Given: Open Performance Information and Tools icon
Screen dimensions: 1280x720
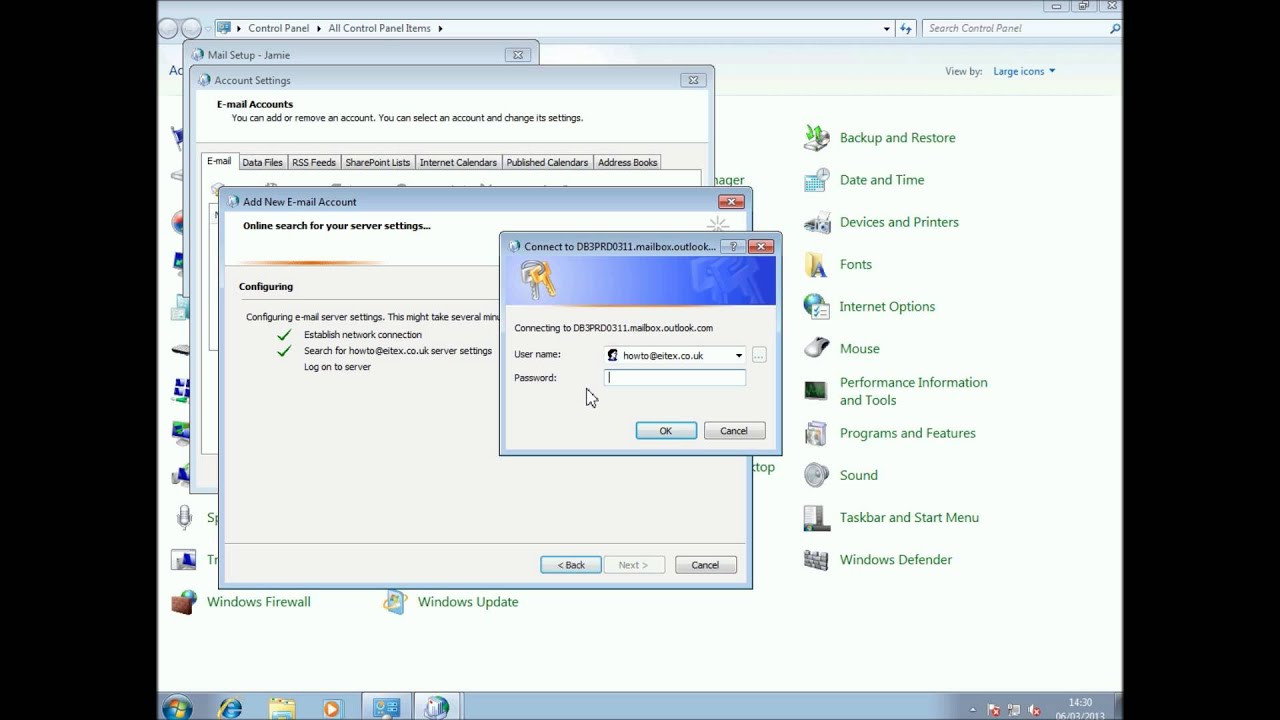Looking at the screenshot, I should [x=816, y=391].
